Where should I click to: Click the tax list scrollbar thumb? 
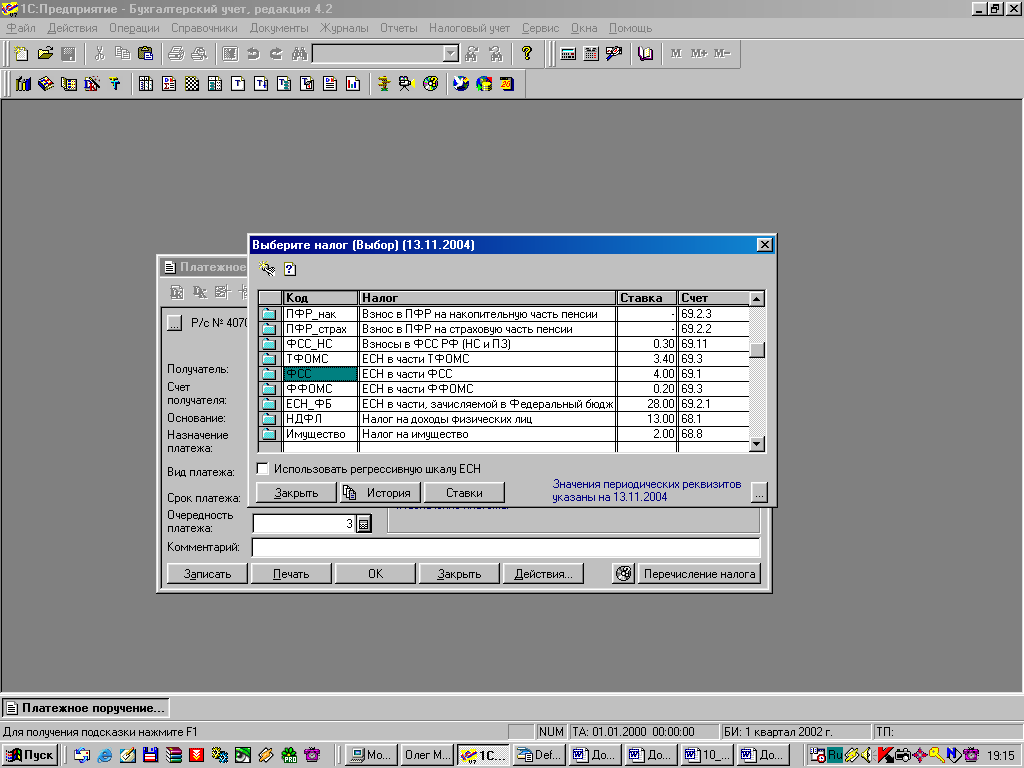pos(756,350)
